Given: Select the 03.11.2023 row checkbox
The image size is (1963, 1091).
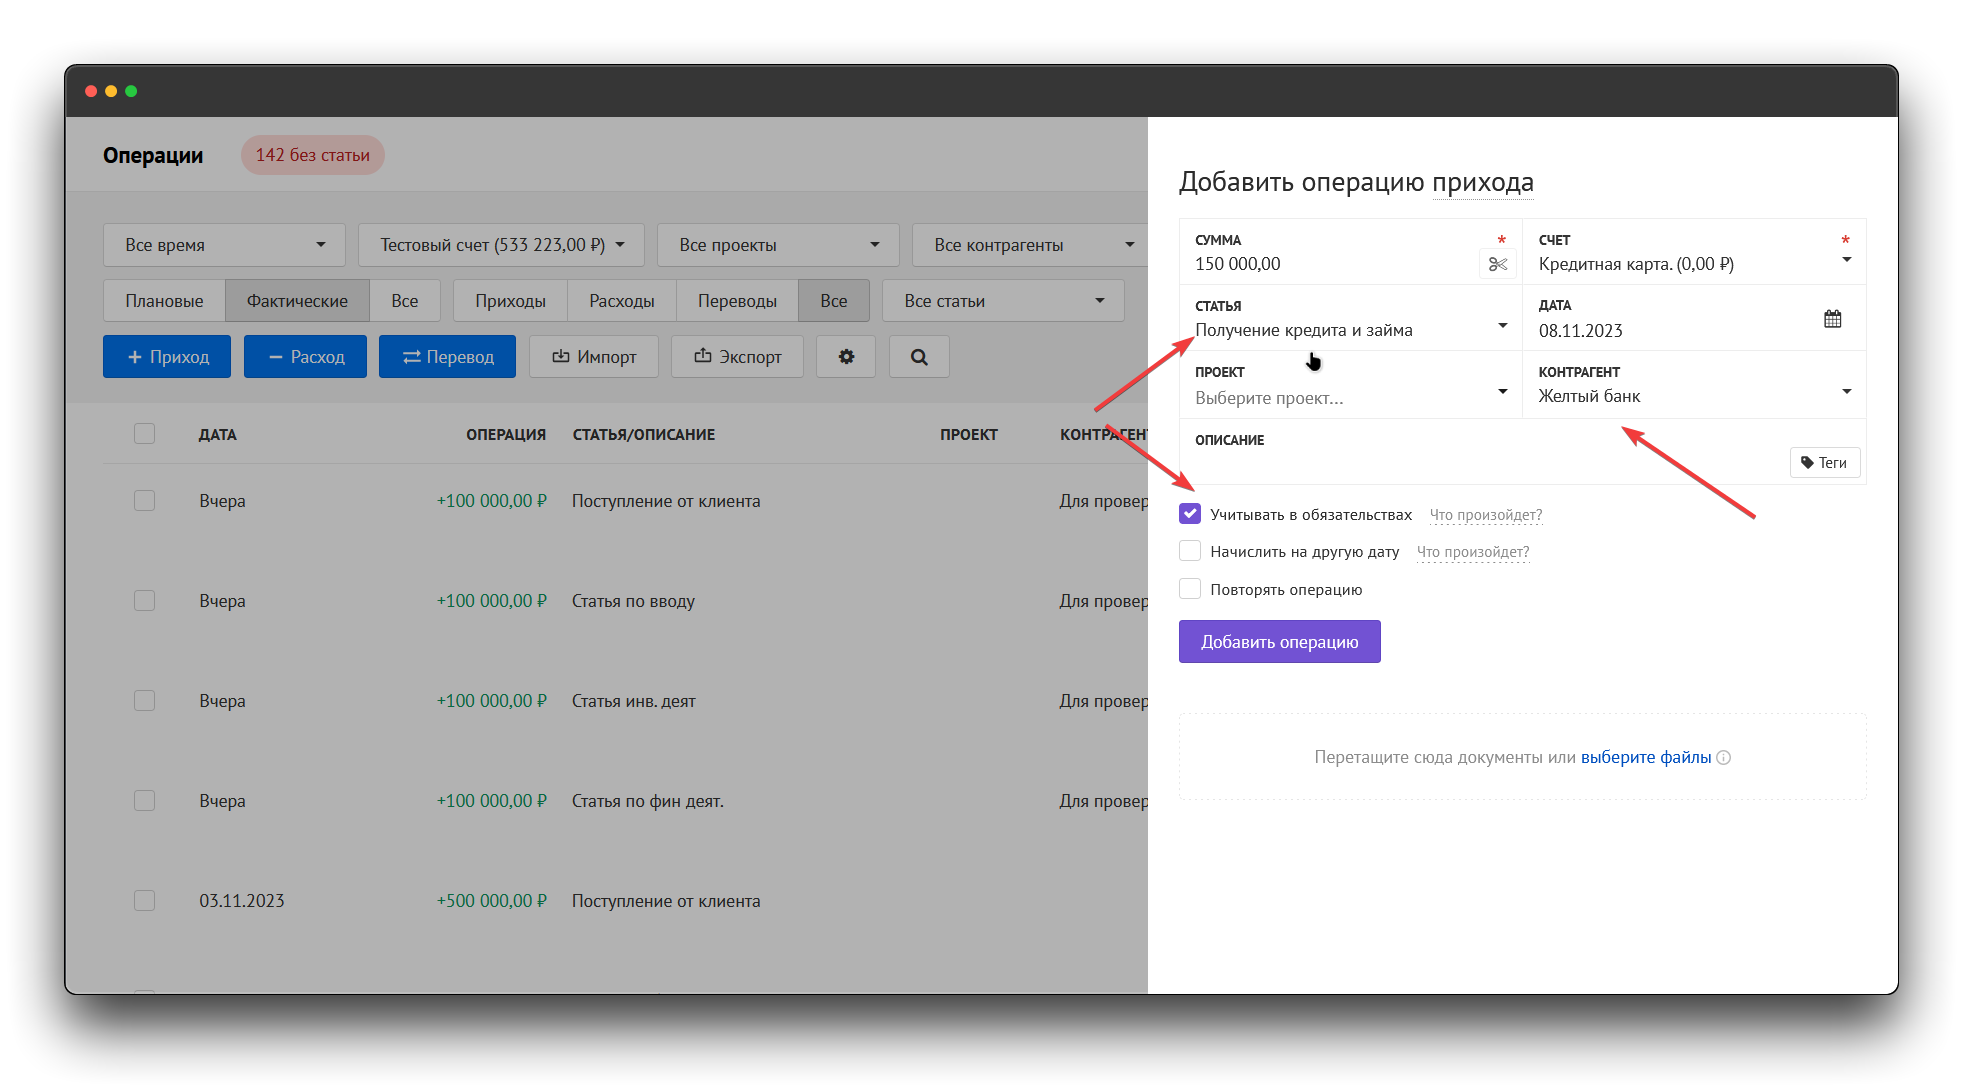Looking at the screenshot, I should point(145,901).
